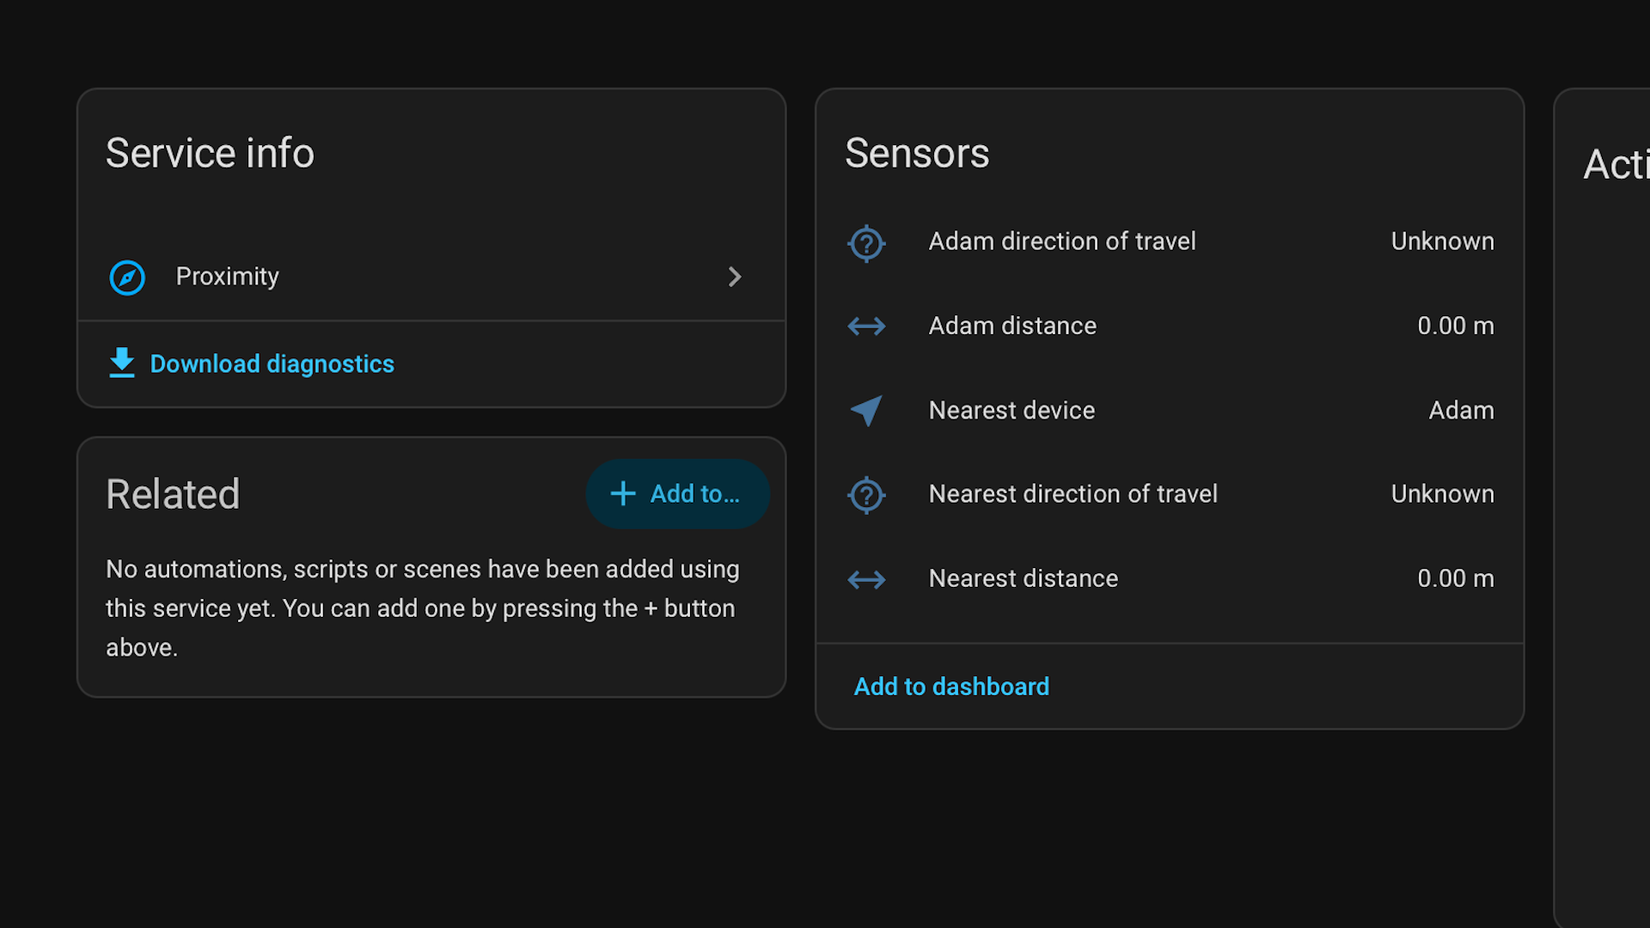Expand the Proximity entry chevron
The width and height of the screenshot is (1650, 928).
[x=735, y=277]
